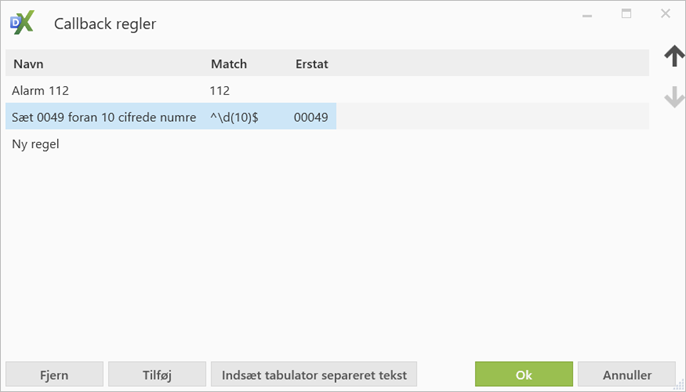Minimize the Callback regler window
686x392 pixels.
pos(587,15)
